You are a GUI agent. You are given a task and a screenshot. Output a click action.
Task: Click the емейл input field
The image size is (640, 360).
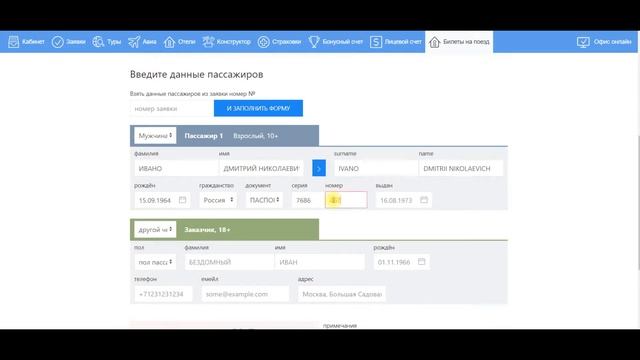245,294
